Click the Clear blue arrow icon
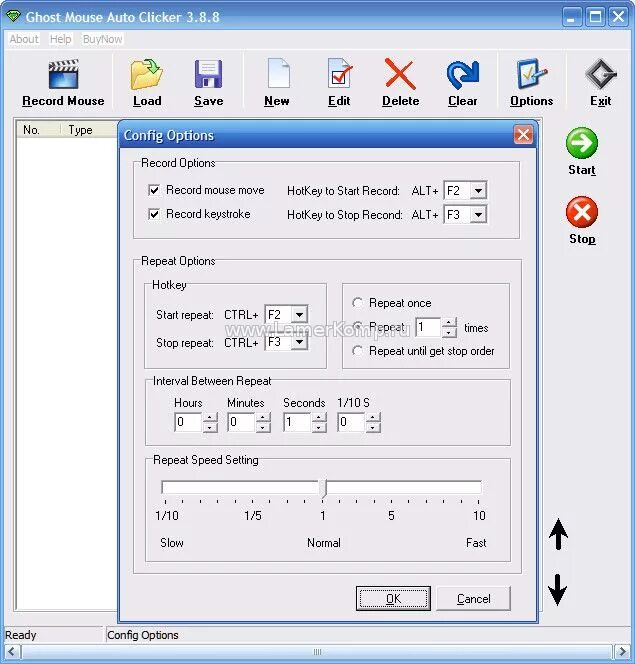The image size is (635, 664). pos(463,74)
